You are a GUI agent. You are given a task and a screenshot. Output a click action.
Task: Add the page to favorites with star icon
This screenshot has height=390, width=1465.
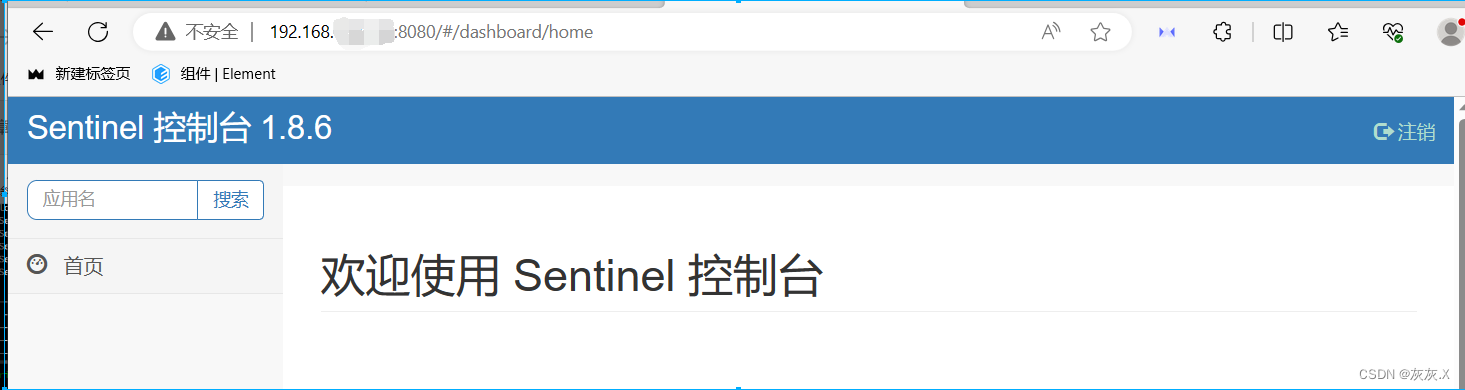tap(1100, 32)
